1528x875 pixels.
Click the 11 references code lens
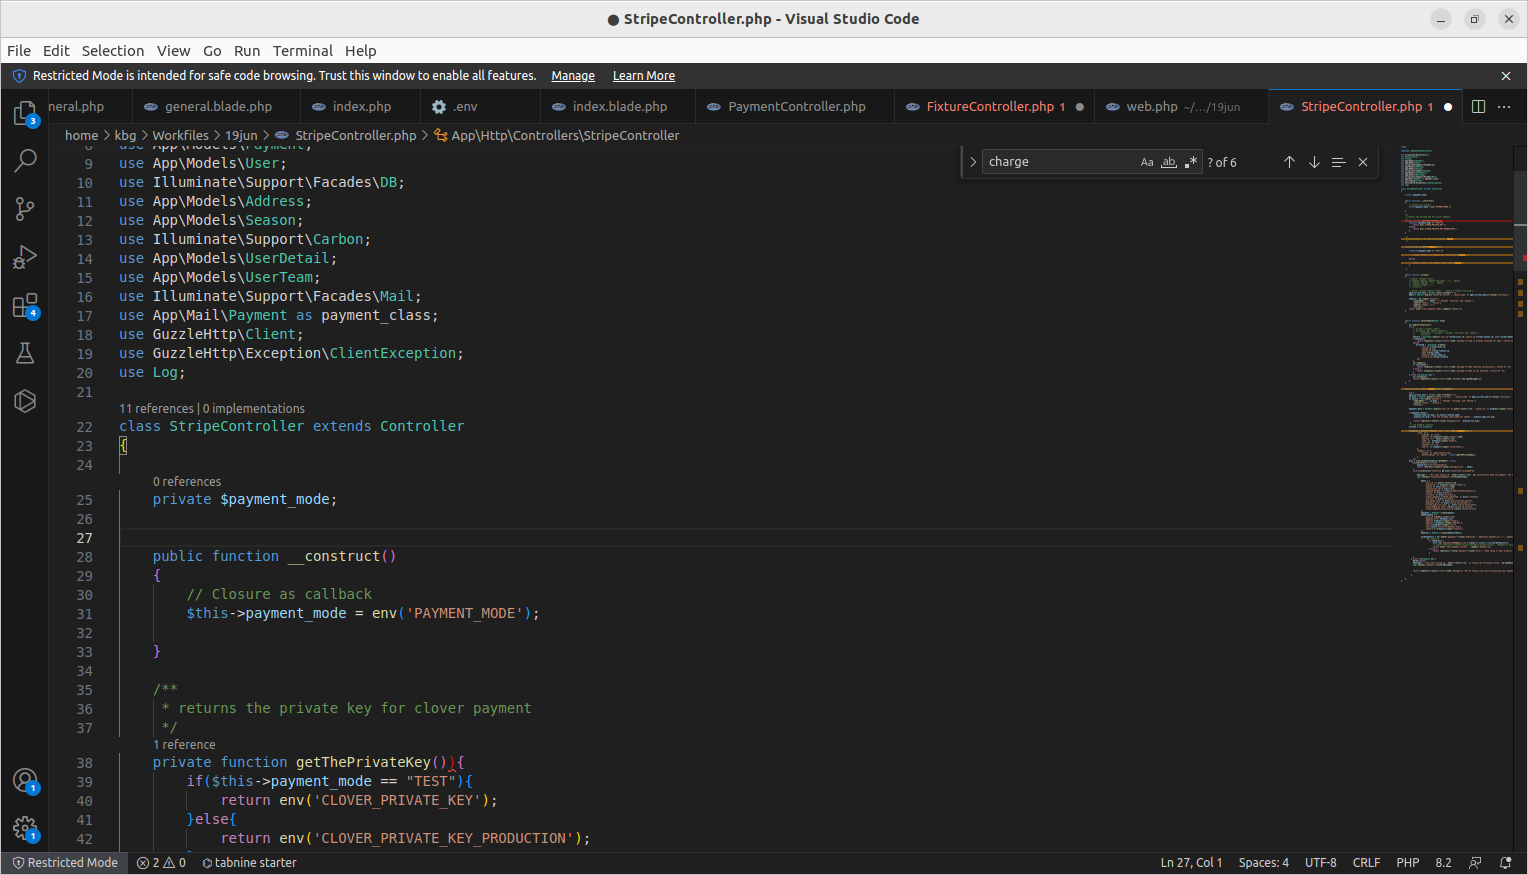pos(156,409)
